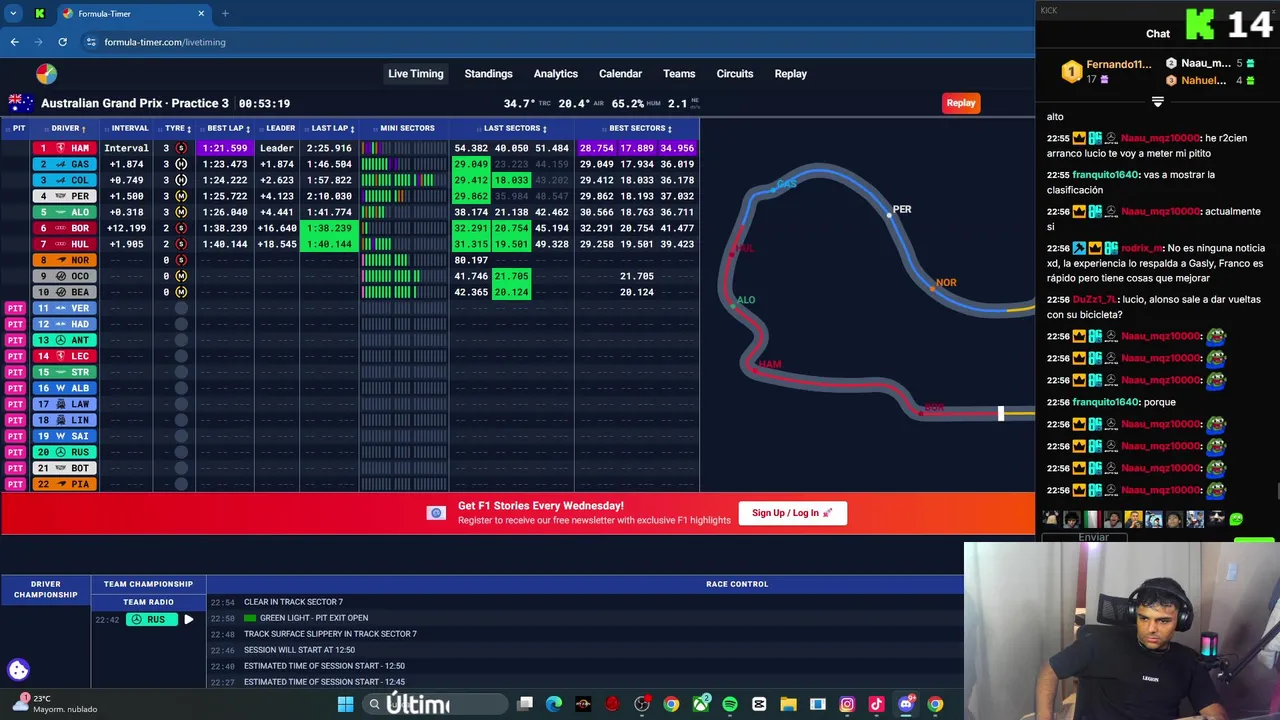Click the Formula-Timer logo icon
Viewport: 1280px width, 720px height.
click(46, 74)
